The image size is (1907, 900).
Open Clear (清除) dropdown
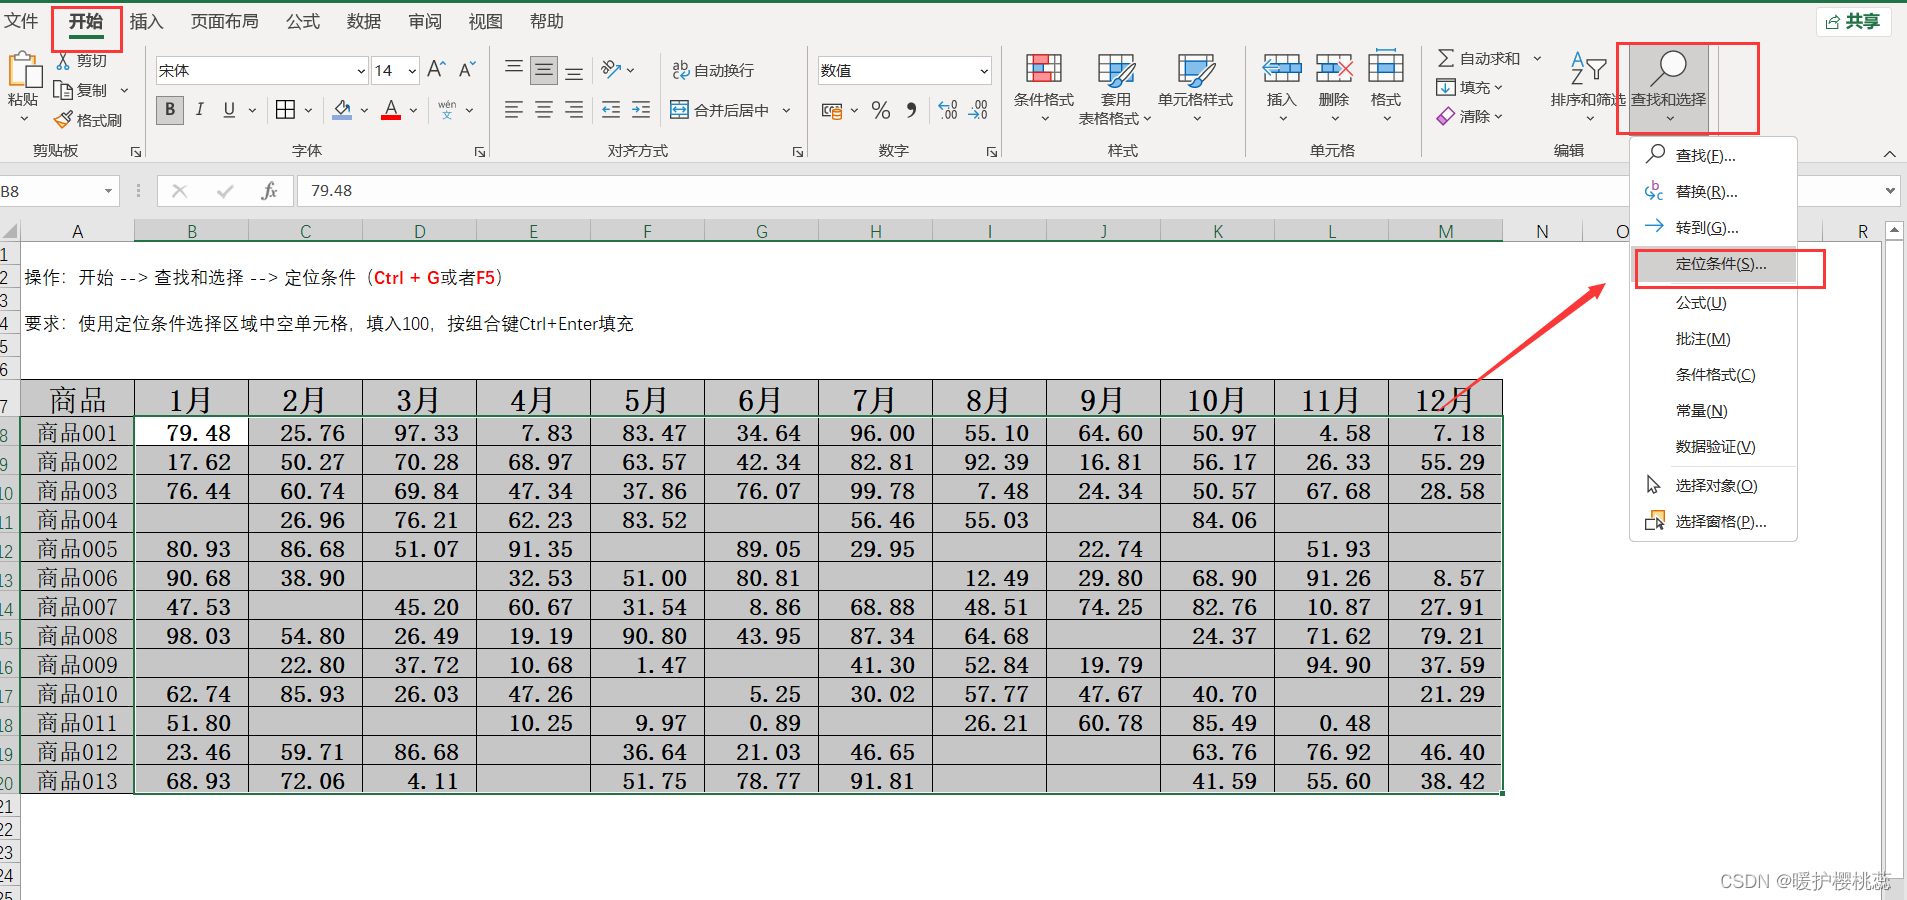click(1470, 117)
